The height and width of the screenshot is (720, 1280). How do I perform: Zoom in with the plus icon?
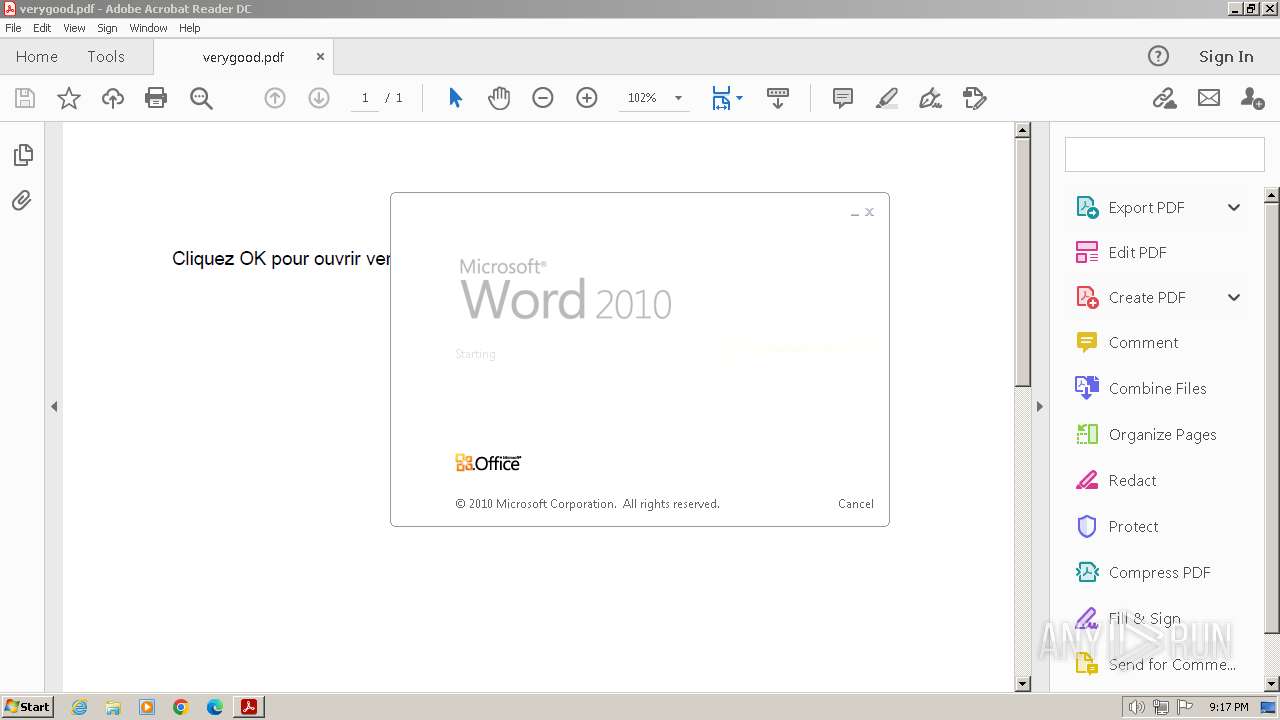click(587, 98)
